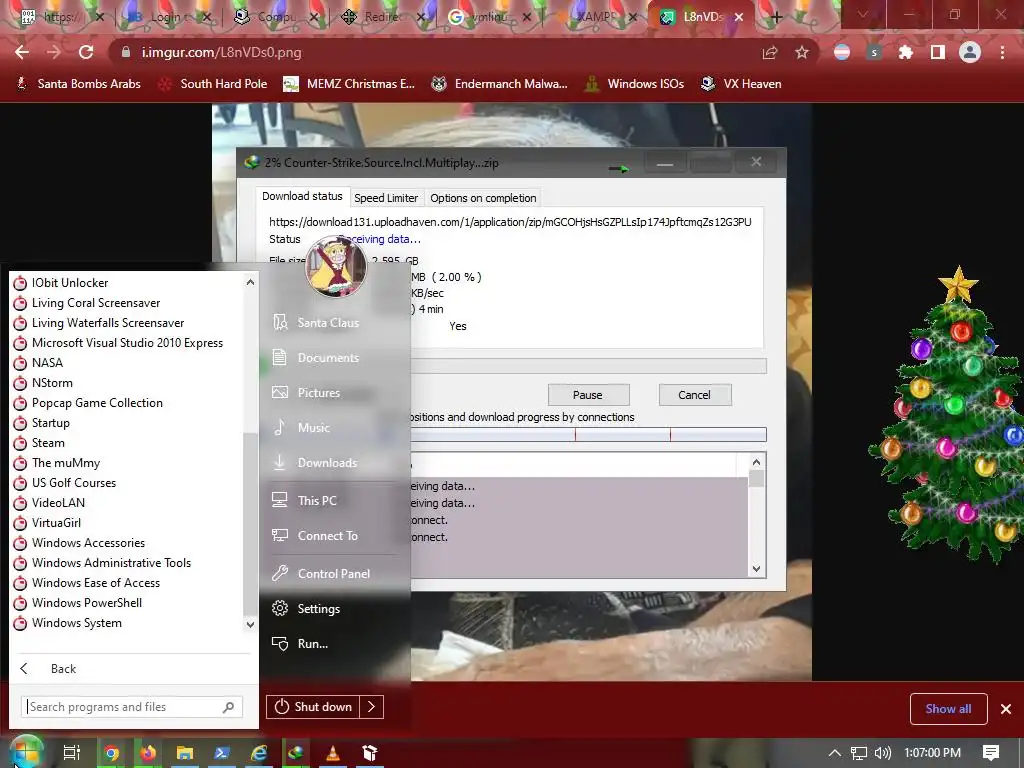The height and width of the screenshot is (768, 1024).
Task: Open This PC from Start menu
Action: pyautogui.click(x=317, y=500)
